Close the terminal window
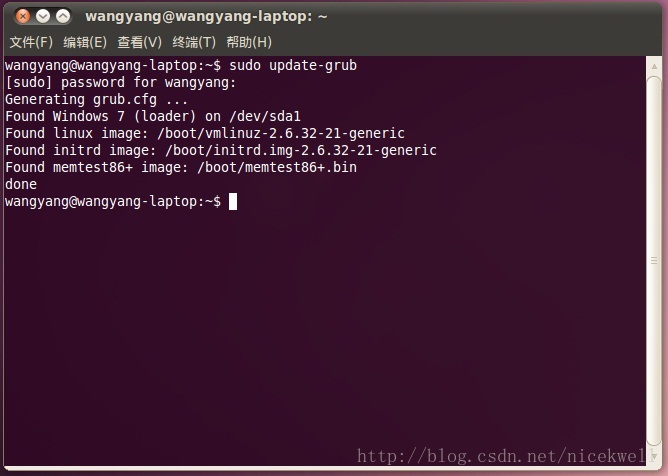 point(23,16)
